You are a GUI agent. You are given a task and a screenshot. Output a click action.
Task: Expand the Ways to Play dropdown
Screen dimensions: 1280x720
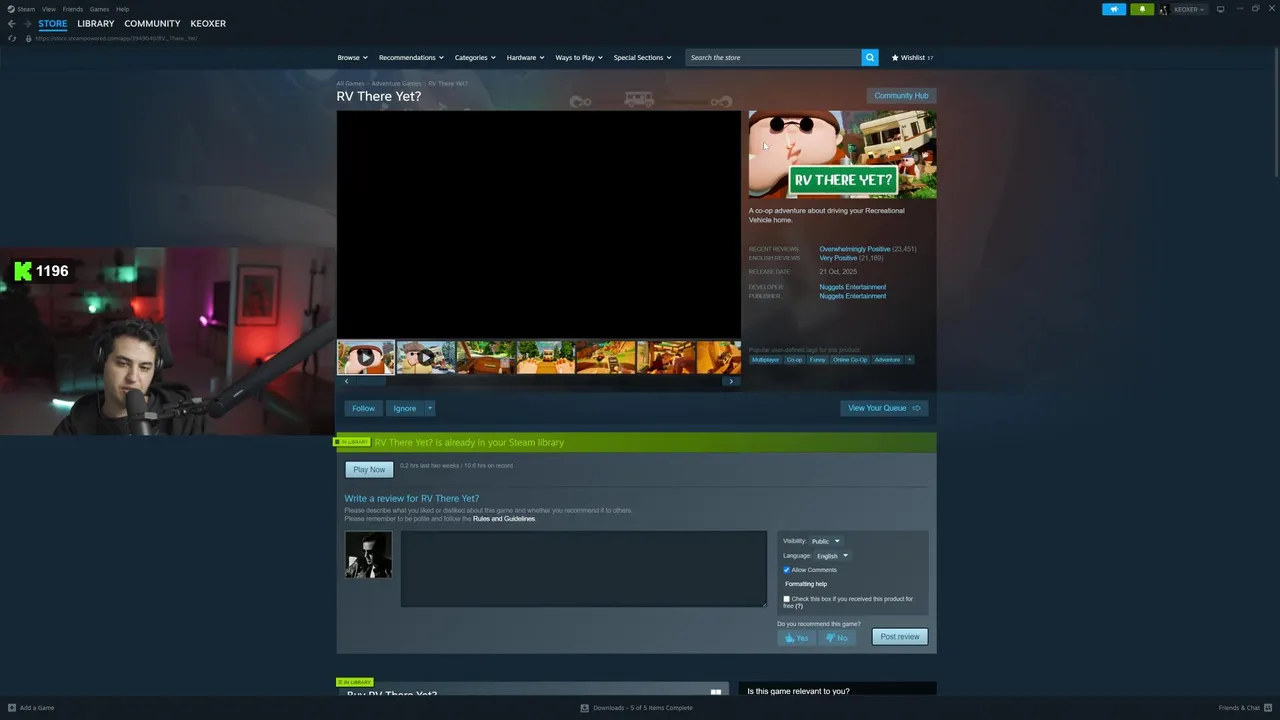(579, 57)
